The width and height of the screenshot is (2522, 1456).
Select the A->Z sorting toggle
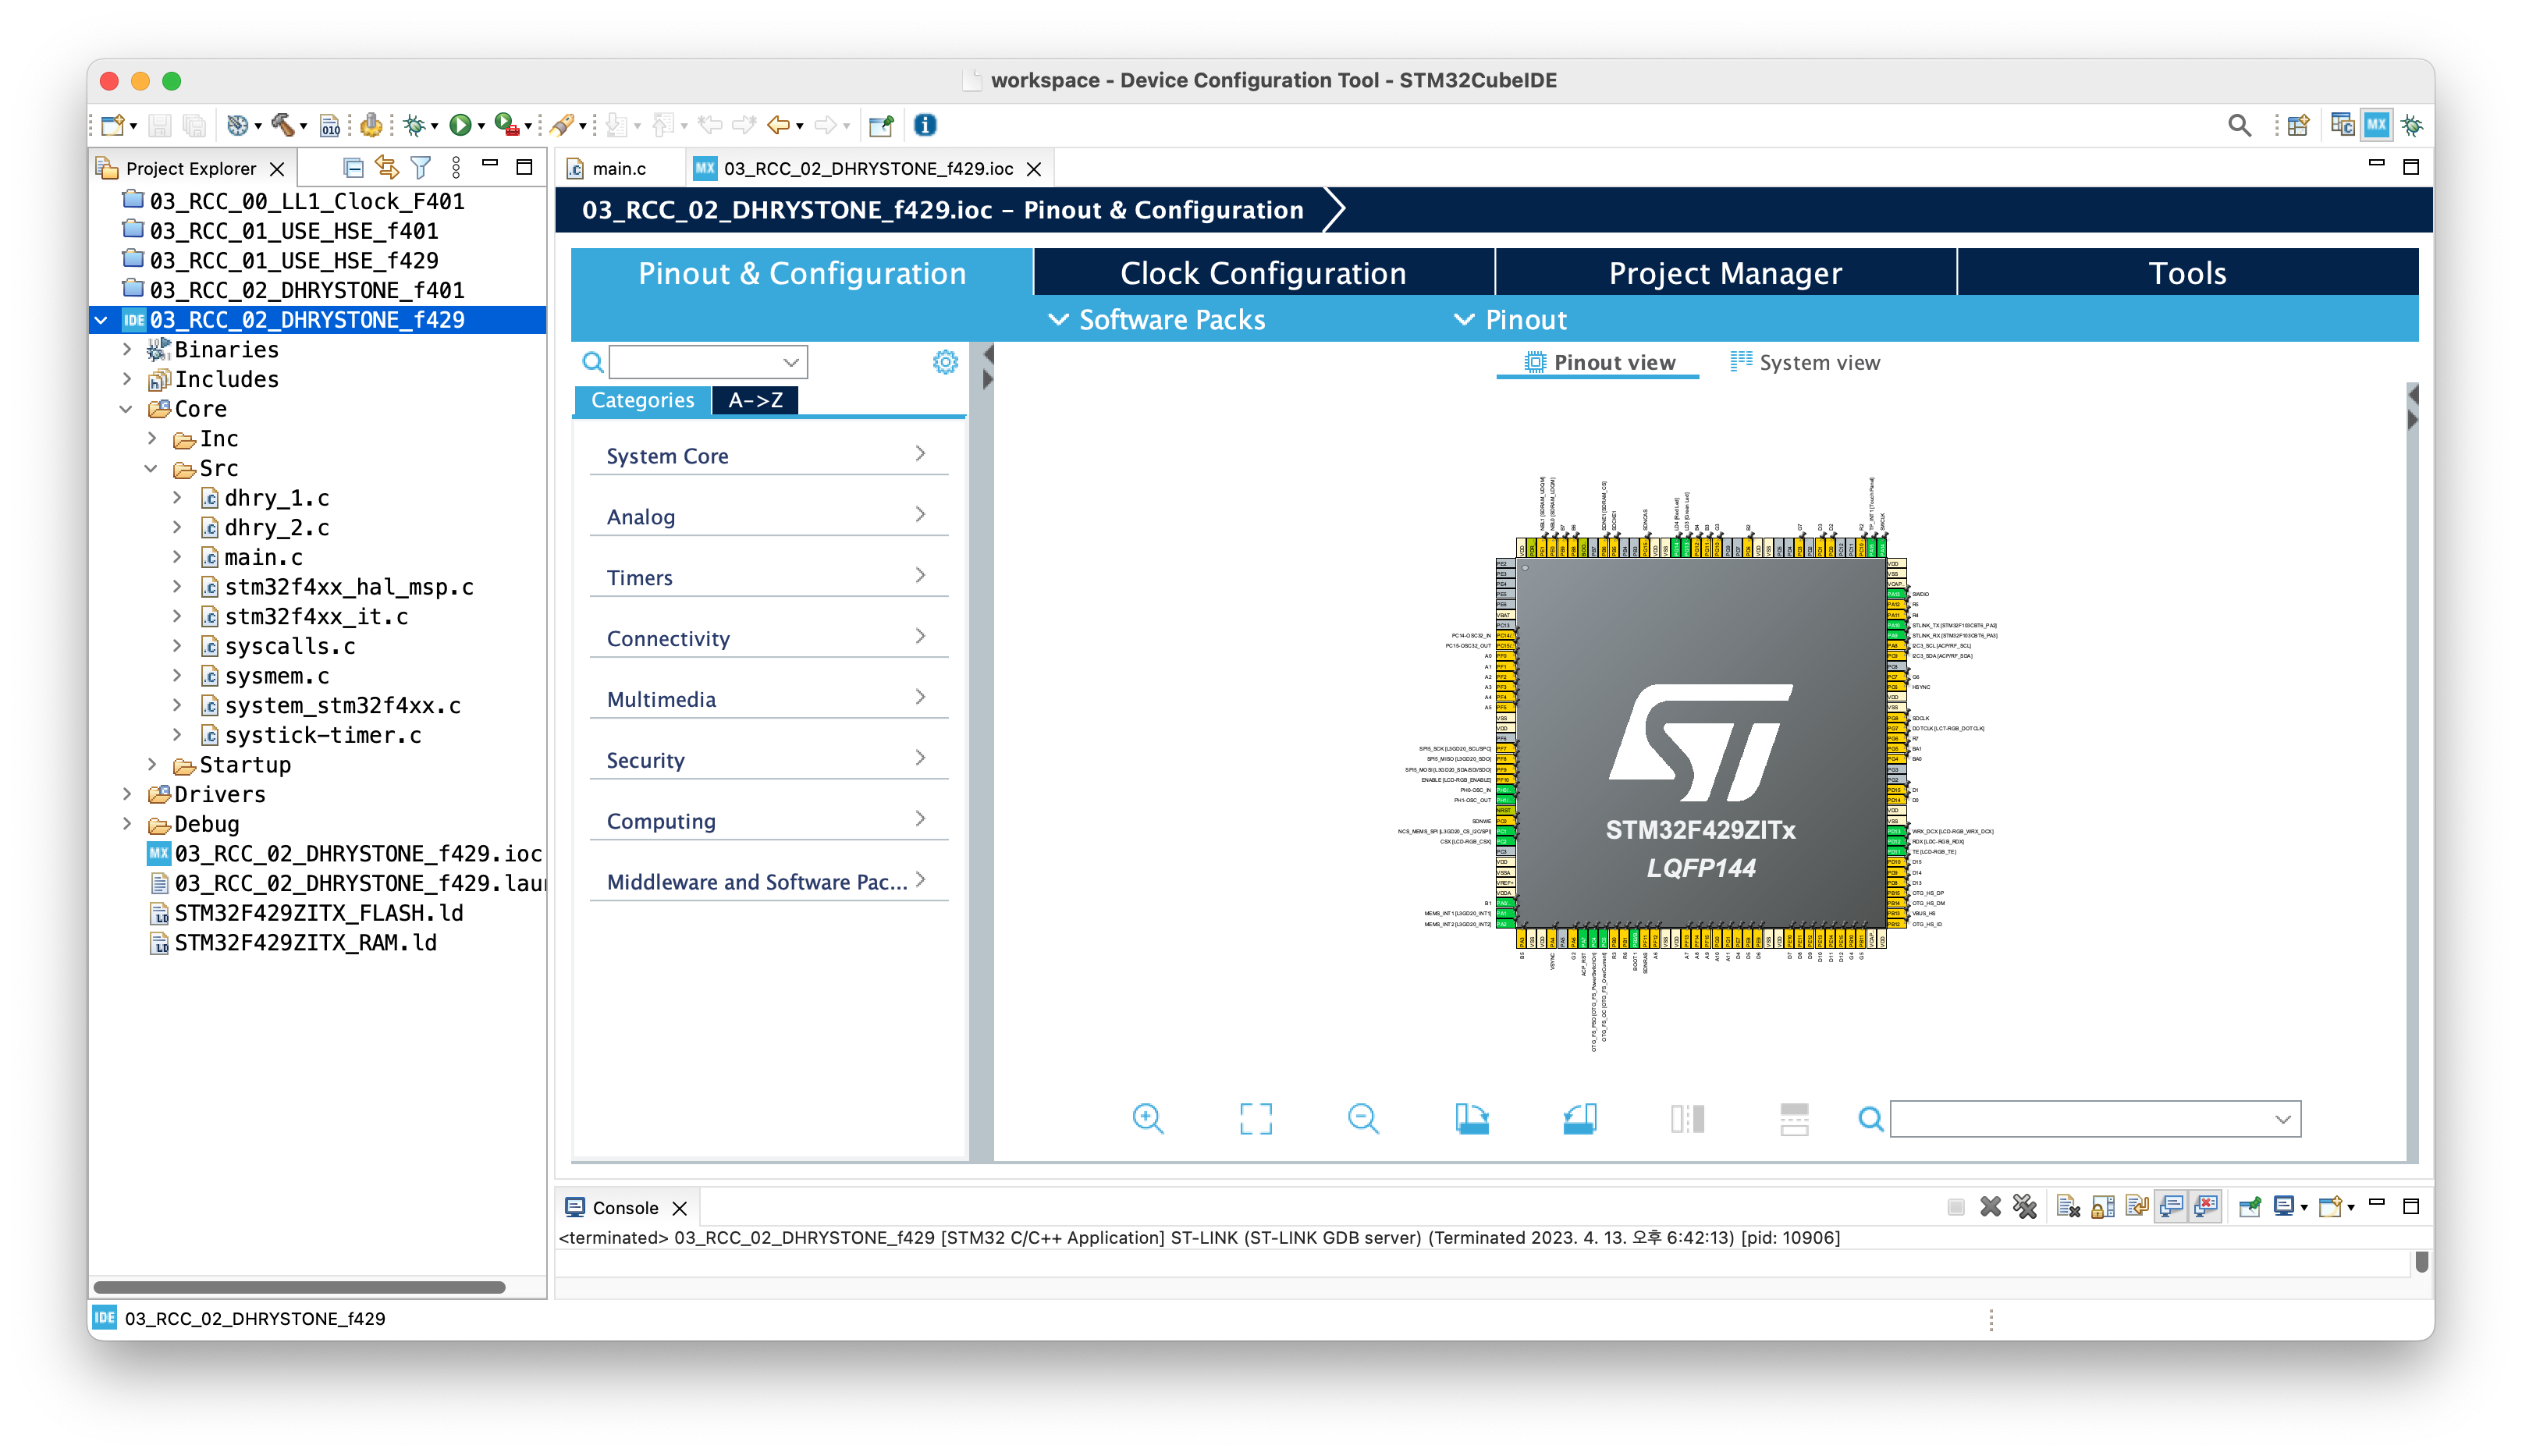point(755,400)
